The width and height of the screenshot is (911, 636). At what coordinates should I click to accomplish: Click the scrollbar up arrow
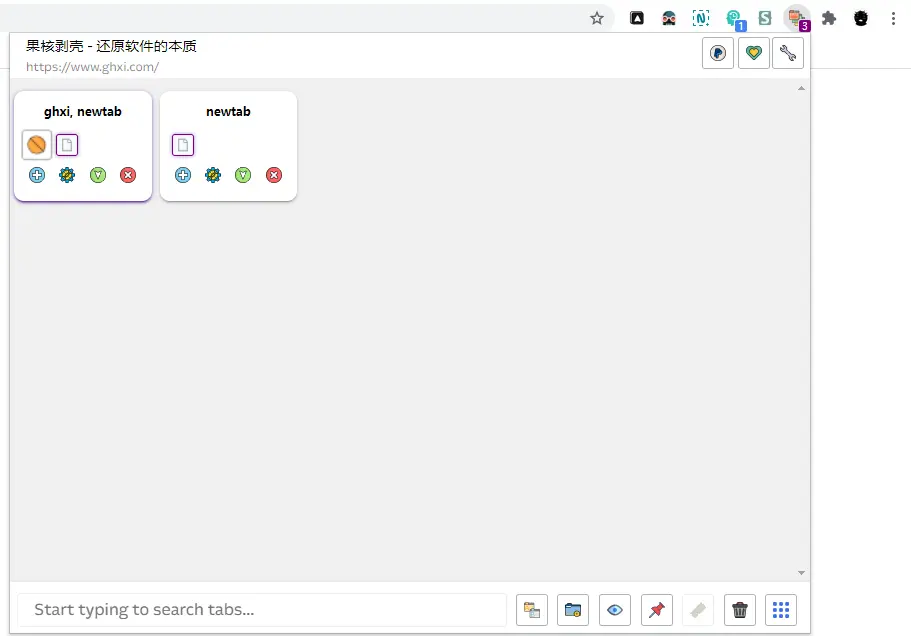pyautogui.click(x=801, y=88)
